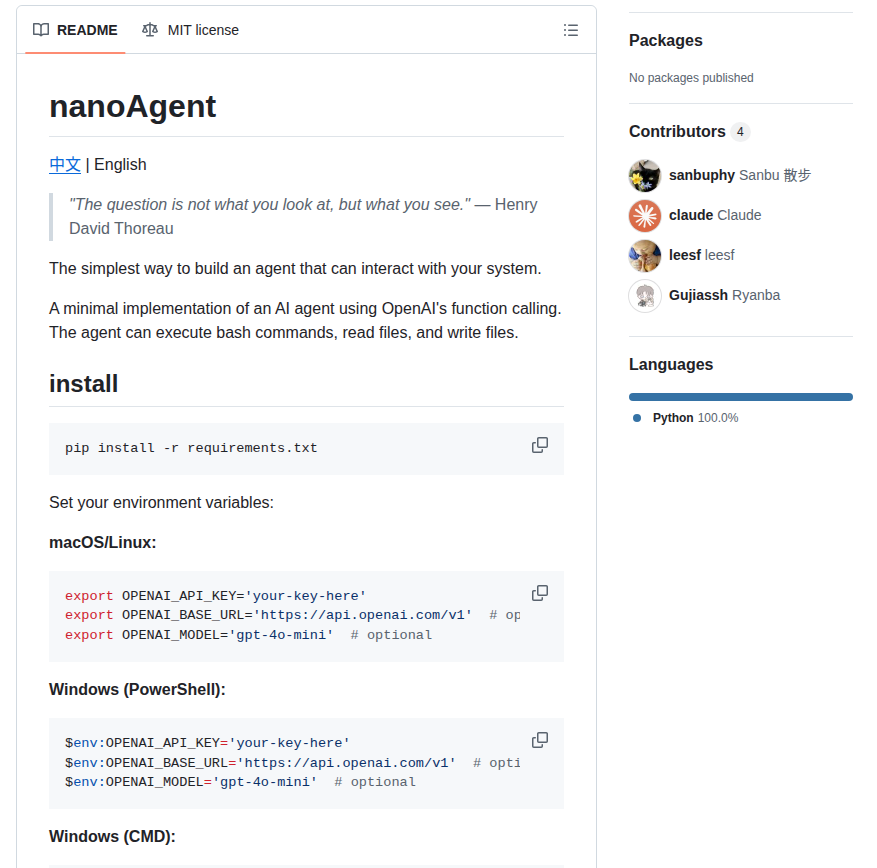Click the blue Python language dot
The width and height of the screenshot is (877, 868).
637,418
